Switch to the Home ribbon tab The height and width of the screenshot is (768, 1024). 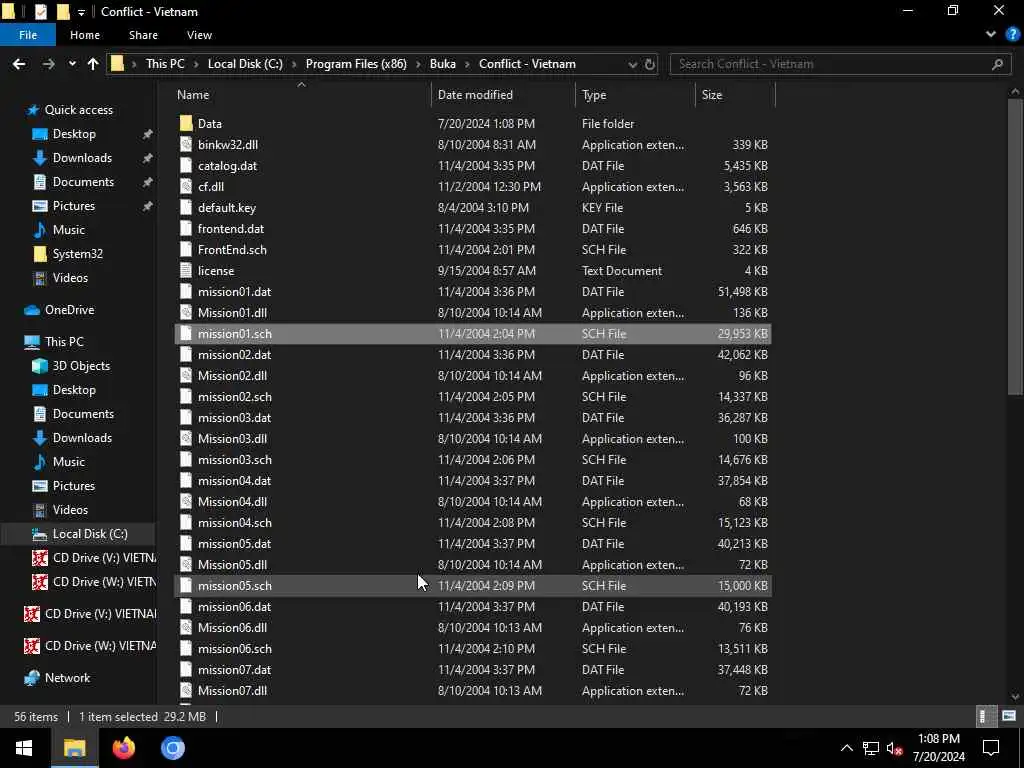[x=85, y=35]
